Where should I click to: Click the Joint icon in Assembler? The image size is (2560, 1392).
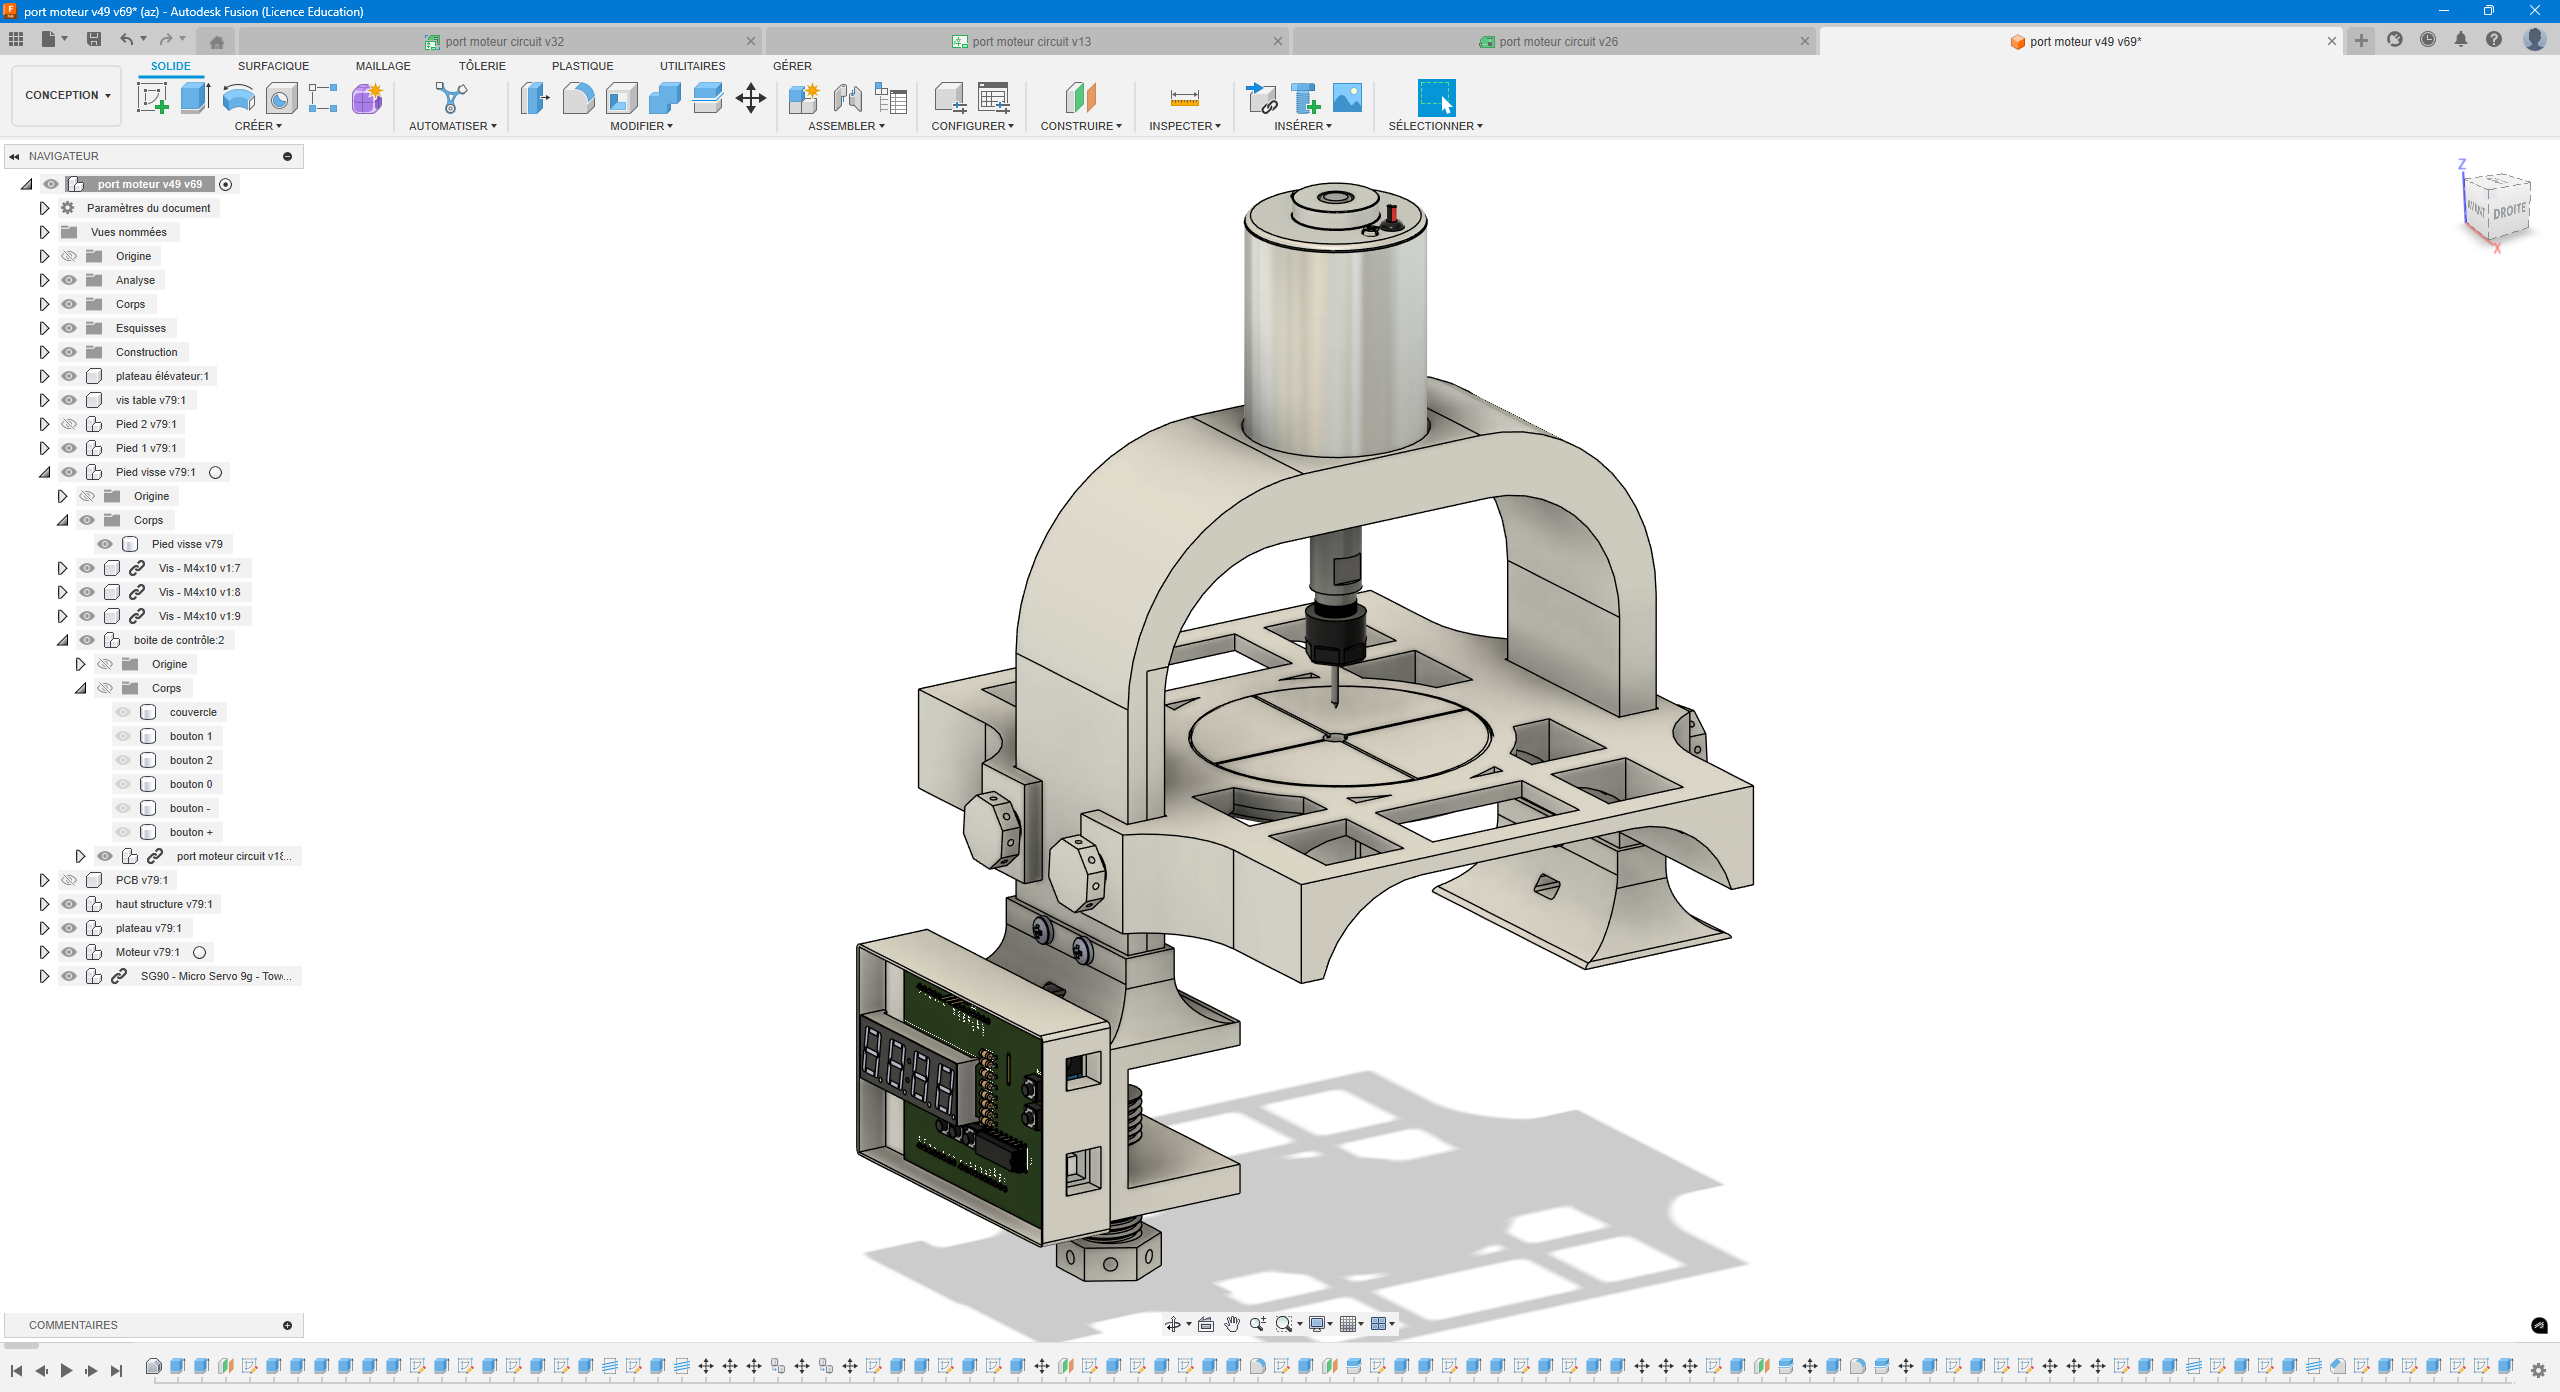(x=847, y=98)
